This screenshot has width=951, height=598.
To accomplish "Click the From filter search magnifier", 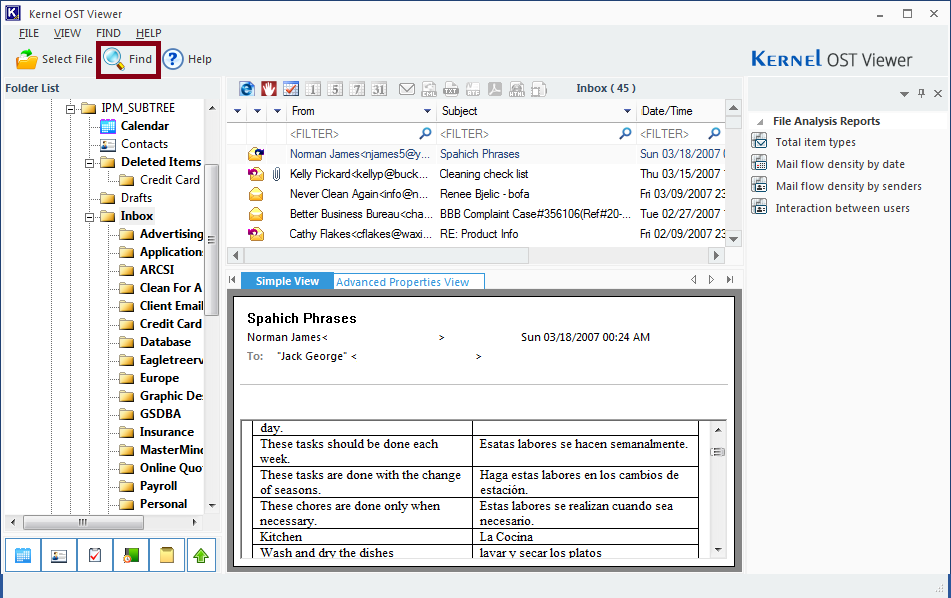I will 426,133.
